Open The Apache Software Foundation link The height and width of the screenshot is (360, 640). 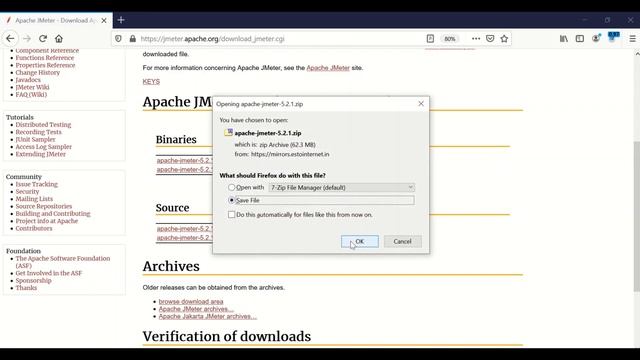coord(63,262)
